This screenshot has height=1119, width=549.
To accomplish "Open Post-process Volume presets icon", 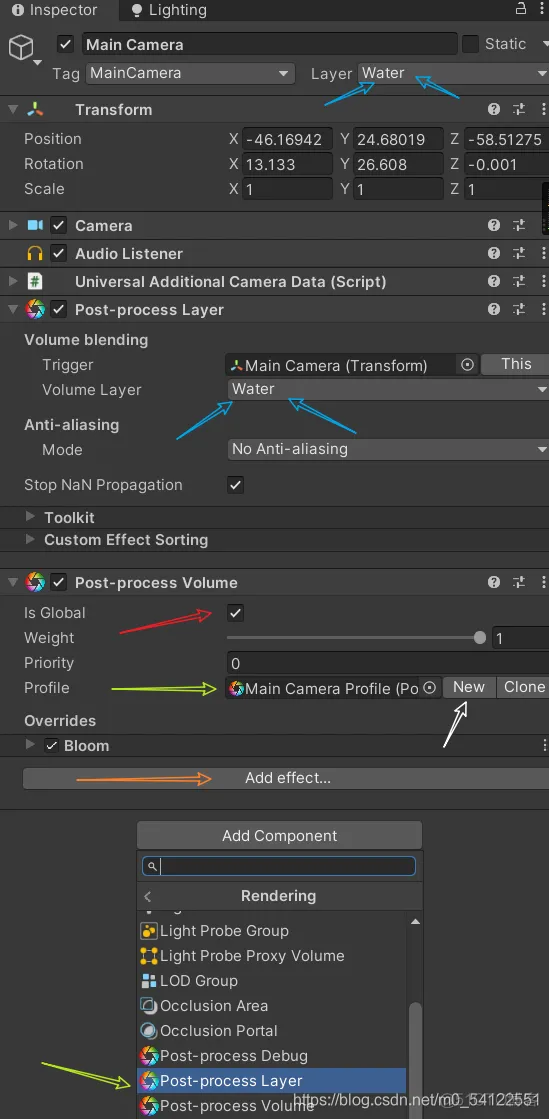I will (x=519, y=582).
